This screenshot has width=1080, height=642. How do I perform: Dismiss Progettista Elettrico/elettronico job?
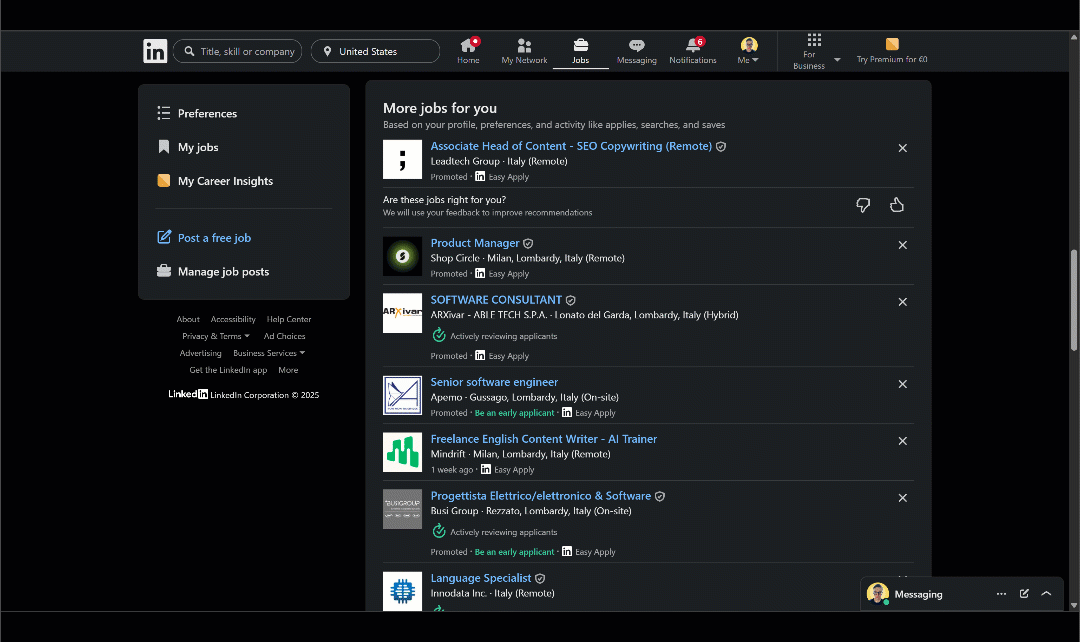pos(902,498)
